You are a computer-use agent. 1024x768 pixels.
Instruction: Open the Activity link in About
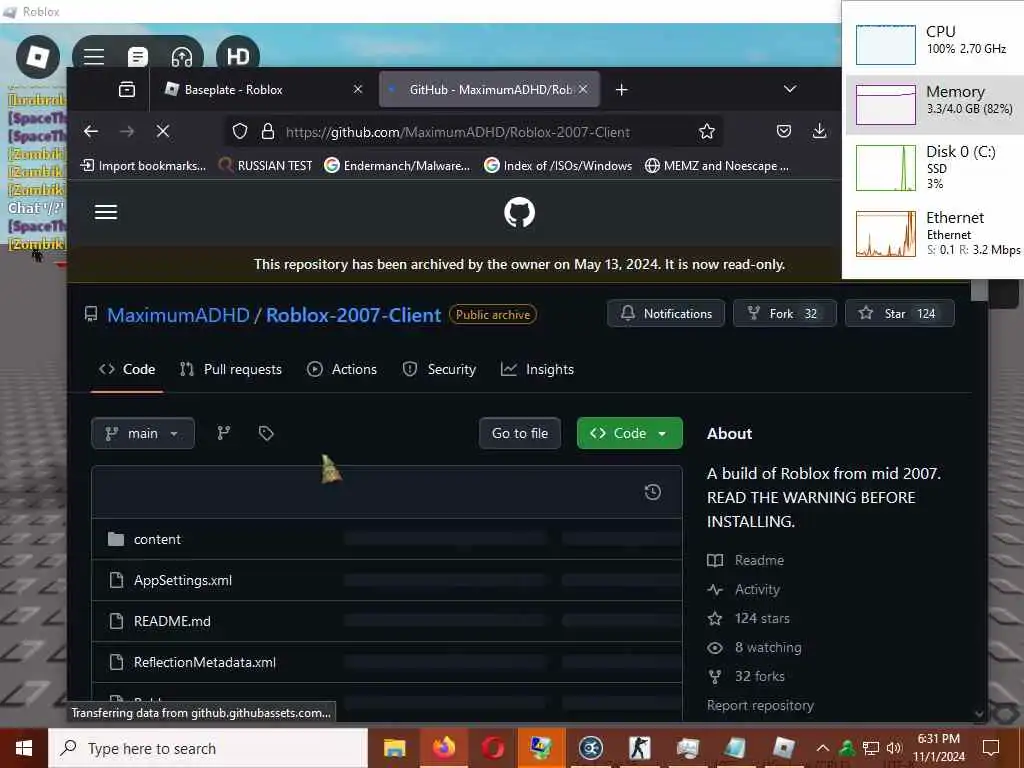(743, 590)
